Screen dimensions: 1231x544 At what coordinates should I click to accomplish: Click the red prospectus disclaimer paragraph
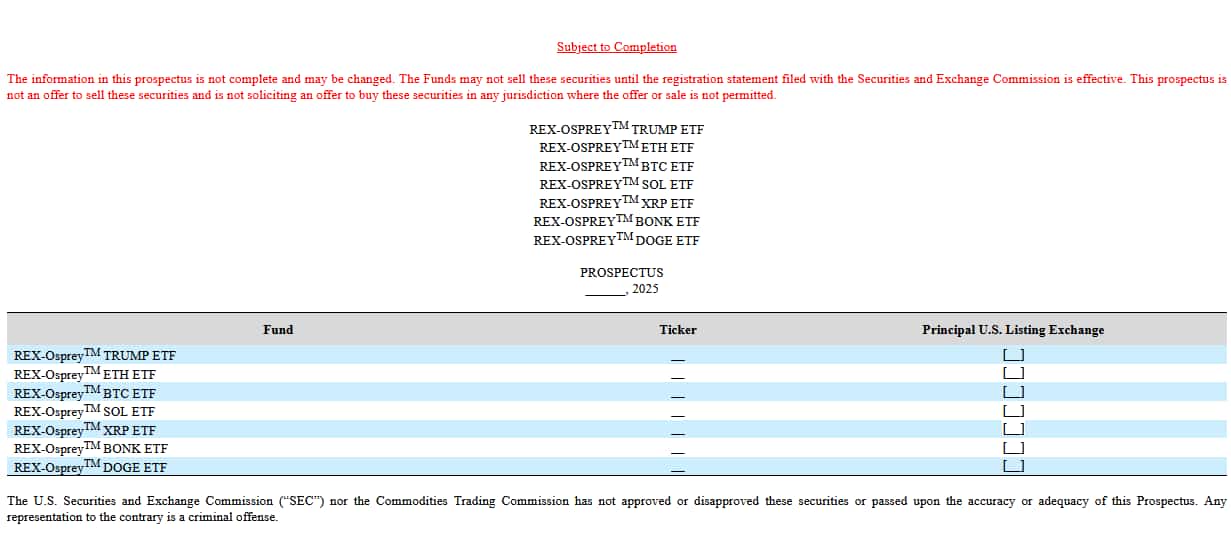point(615,87)
